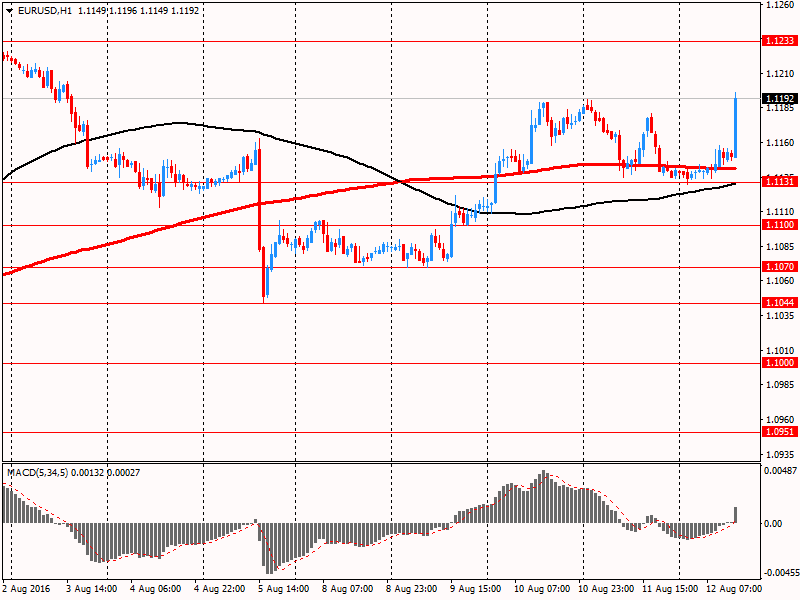Screen dimensions: 800x600
Task: Select the 1.1233 resistance level label
Action: (780, 41)
